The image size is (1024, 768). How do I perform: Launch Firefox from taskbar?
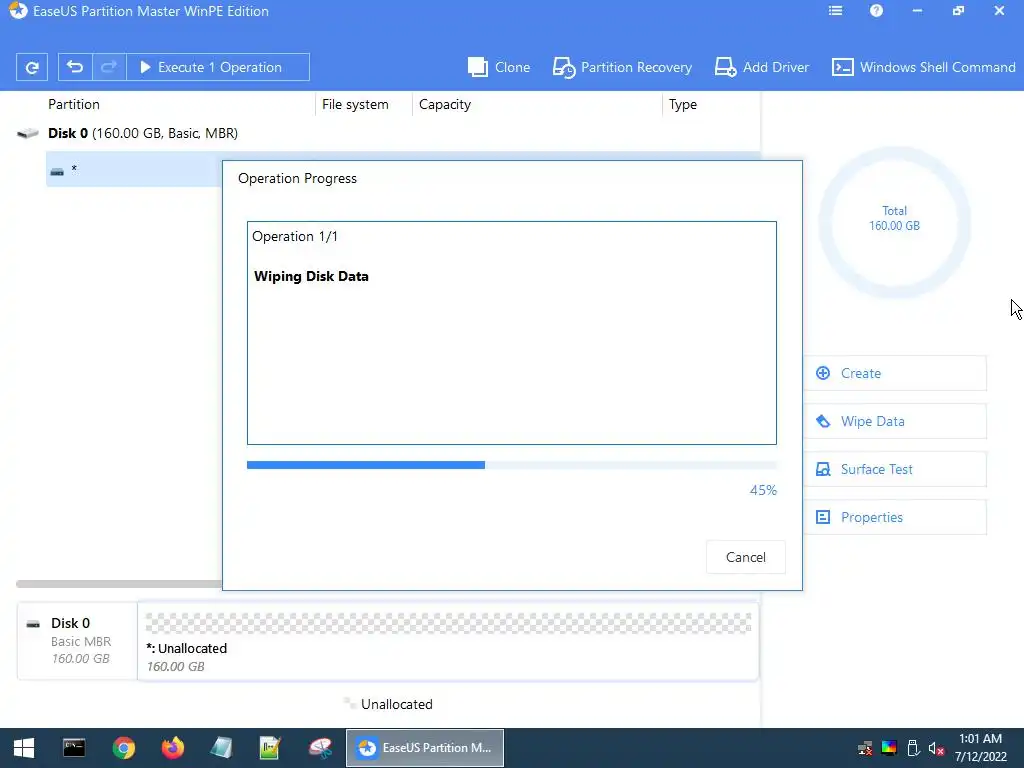pyautogui.click(x=172, y=748)
